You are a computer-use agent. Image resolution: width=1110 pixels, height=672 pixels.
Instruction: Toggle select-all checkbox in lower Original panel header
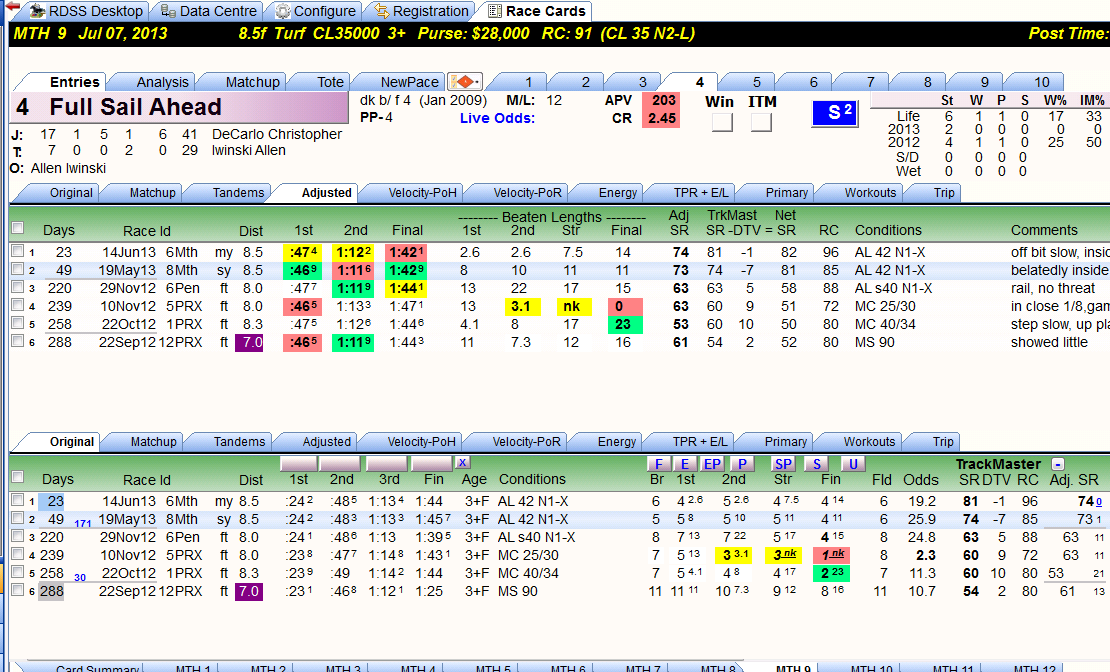tap(18, 477)
